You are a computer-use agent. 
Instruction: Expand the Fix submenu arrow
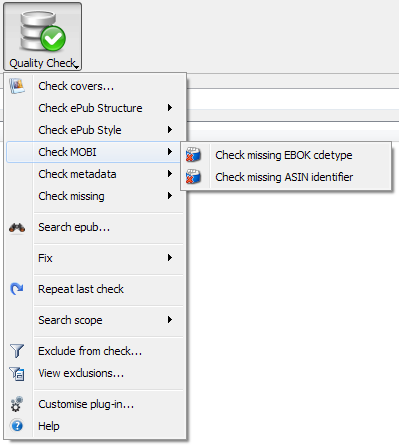170,258
